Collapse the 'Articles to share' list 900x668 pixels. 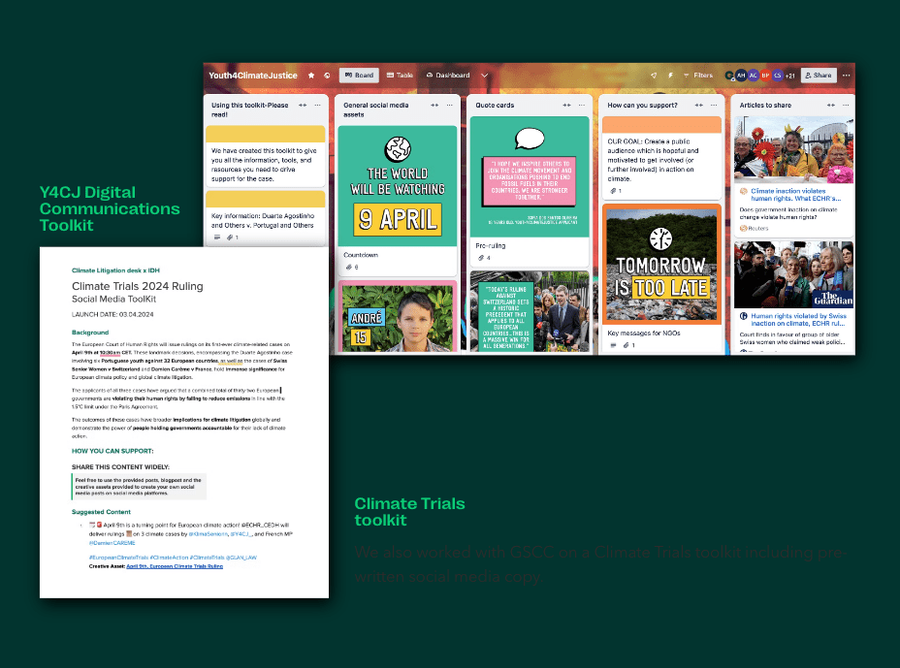[831, 105]
